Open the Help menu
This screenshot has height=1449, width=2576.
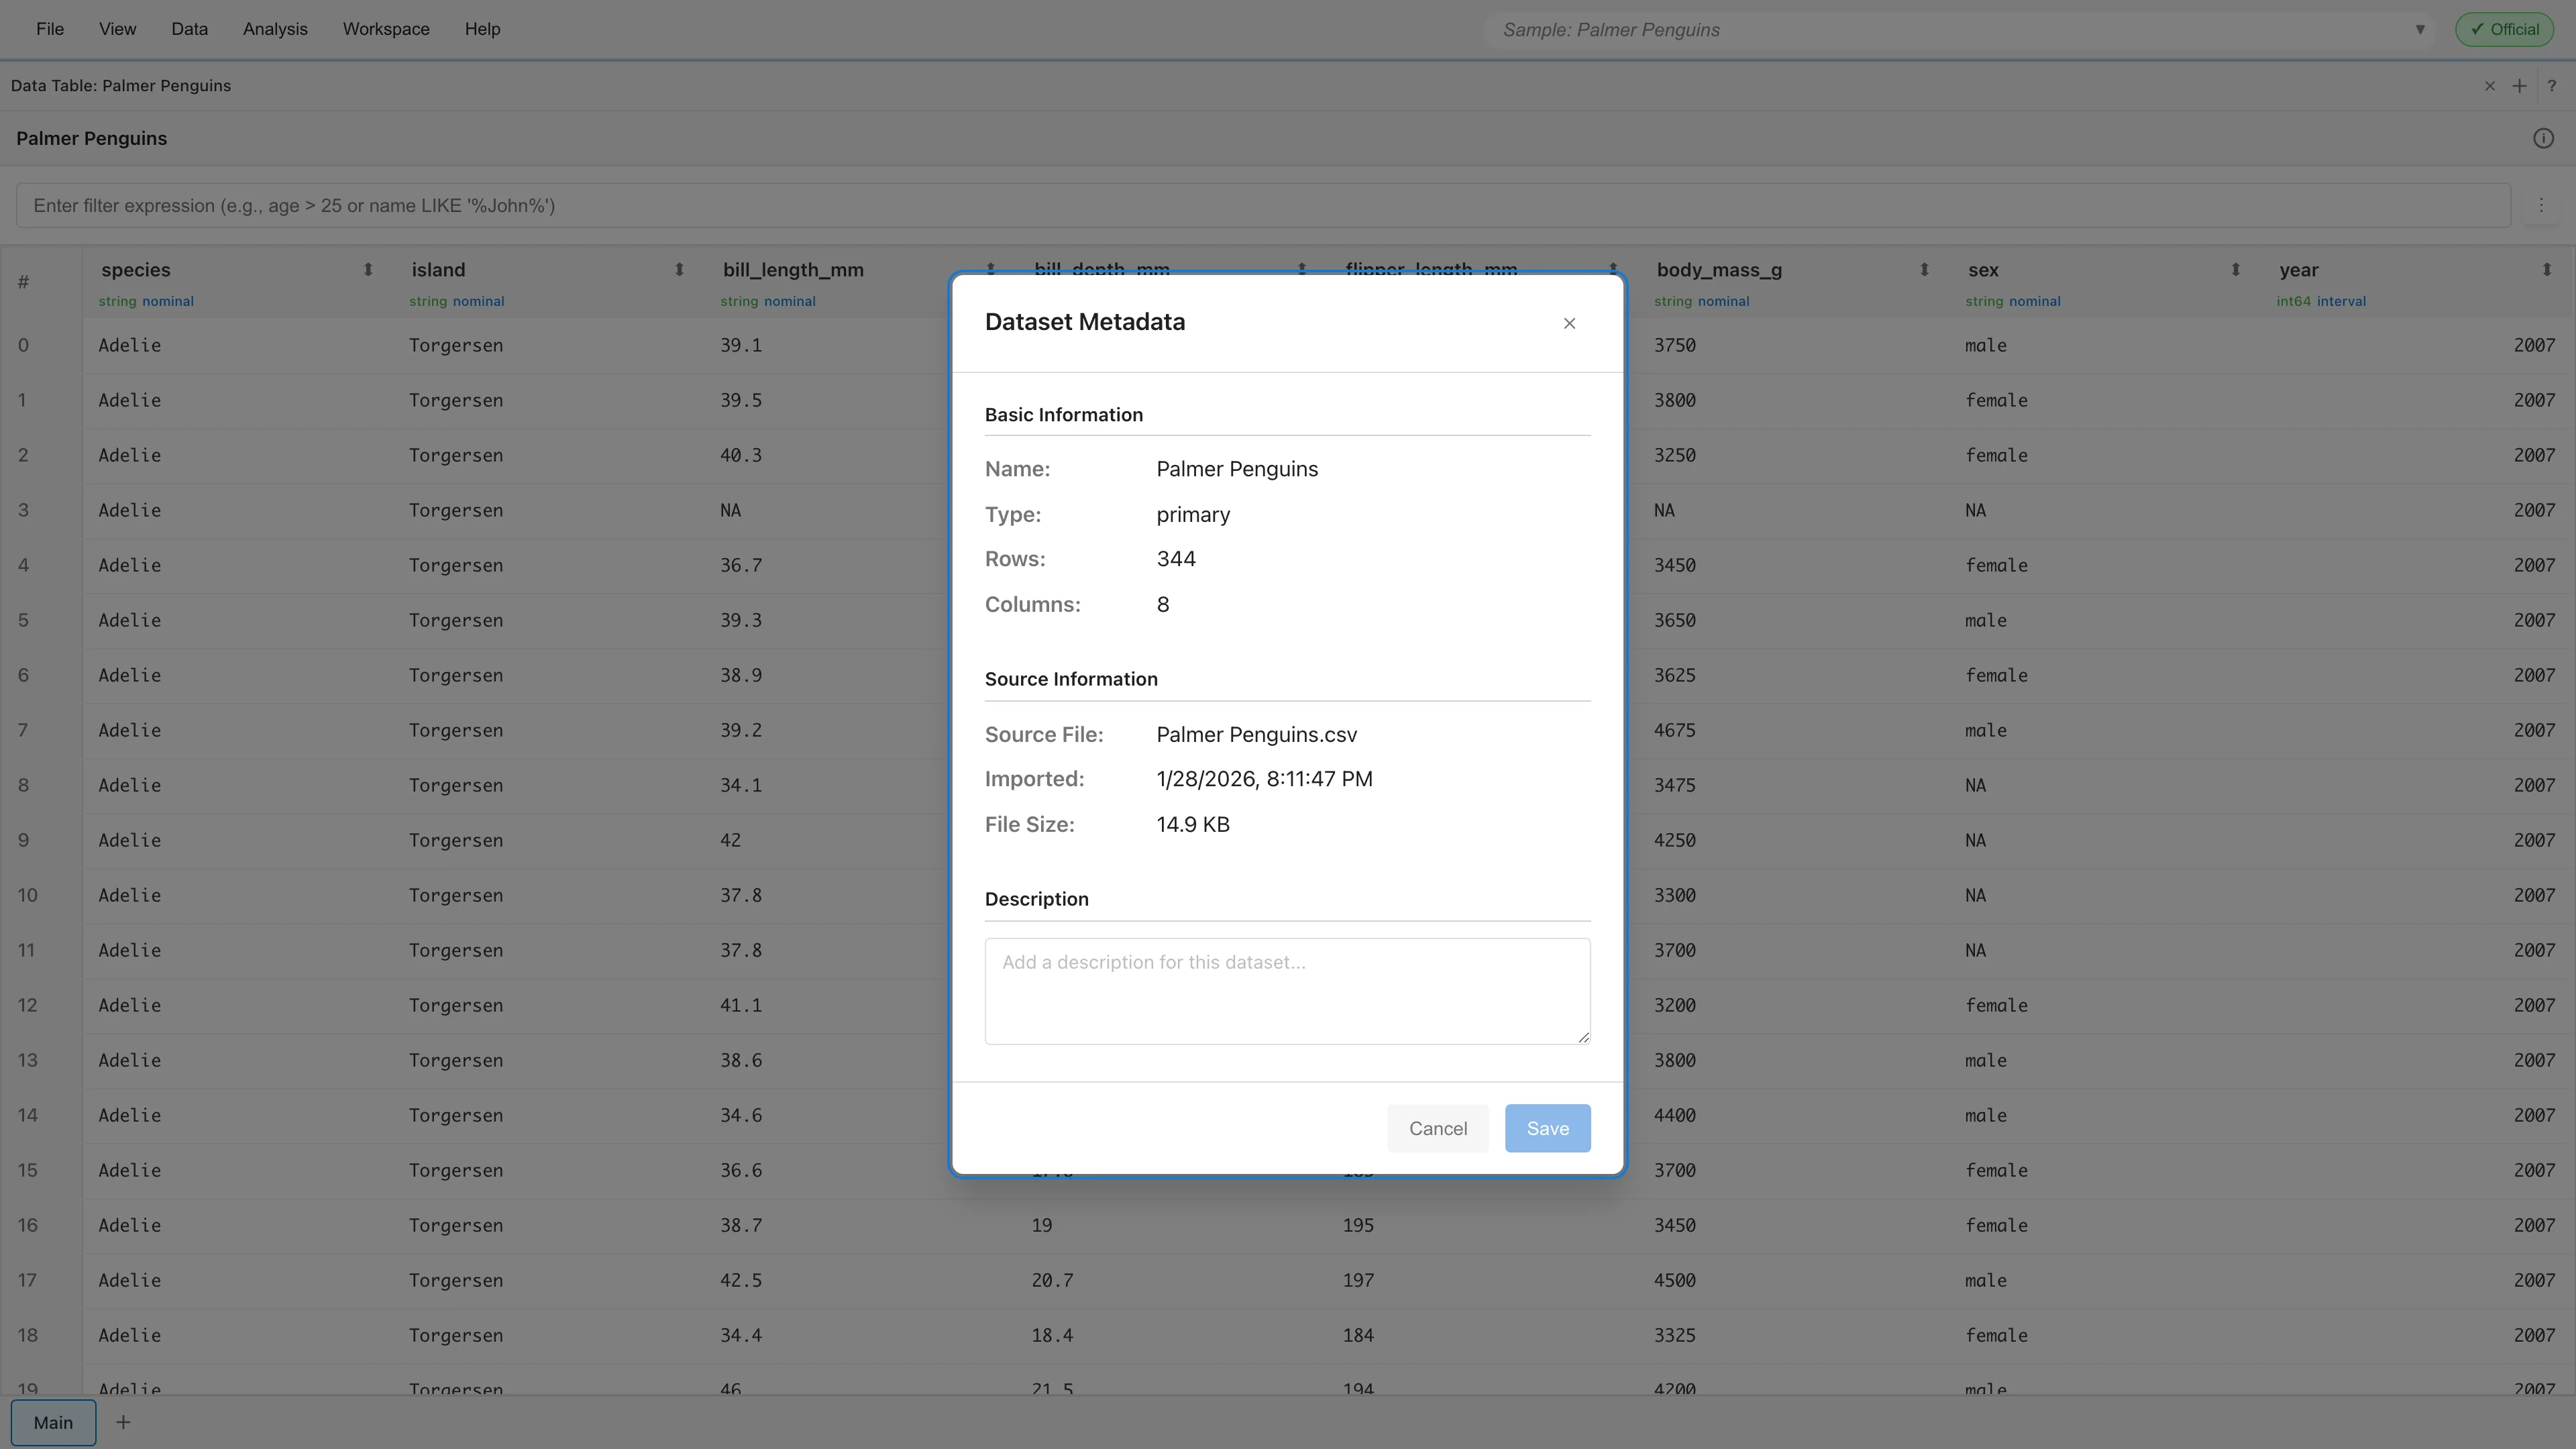482,29
